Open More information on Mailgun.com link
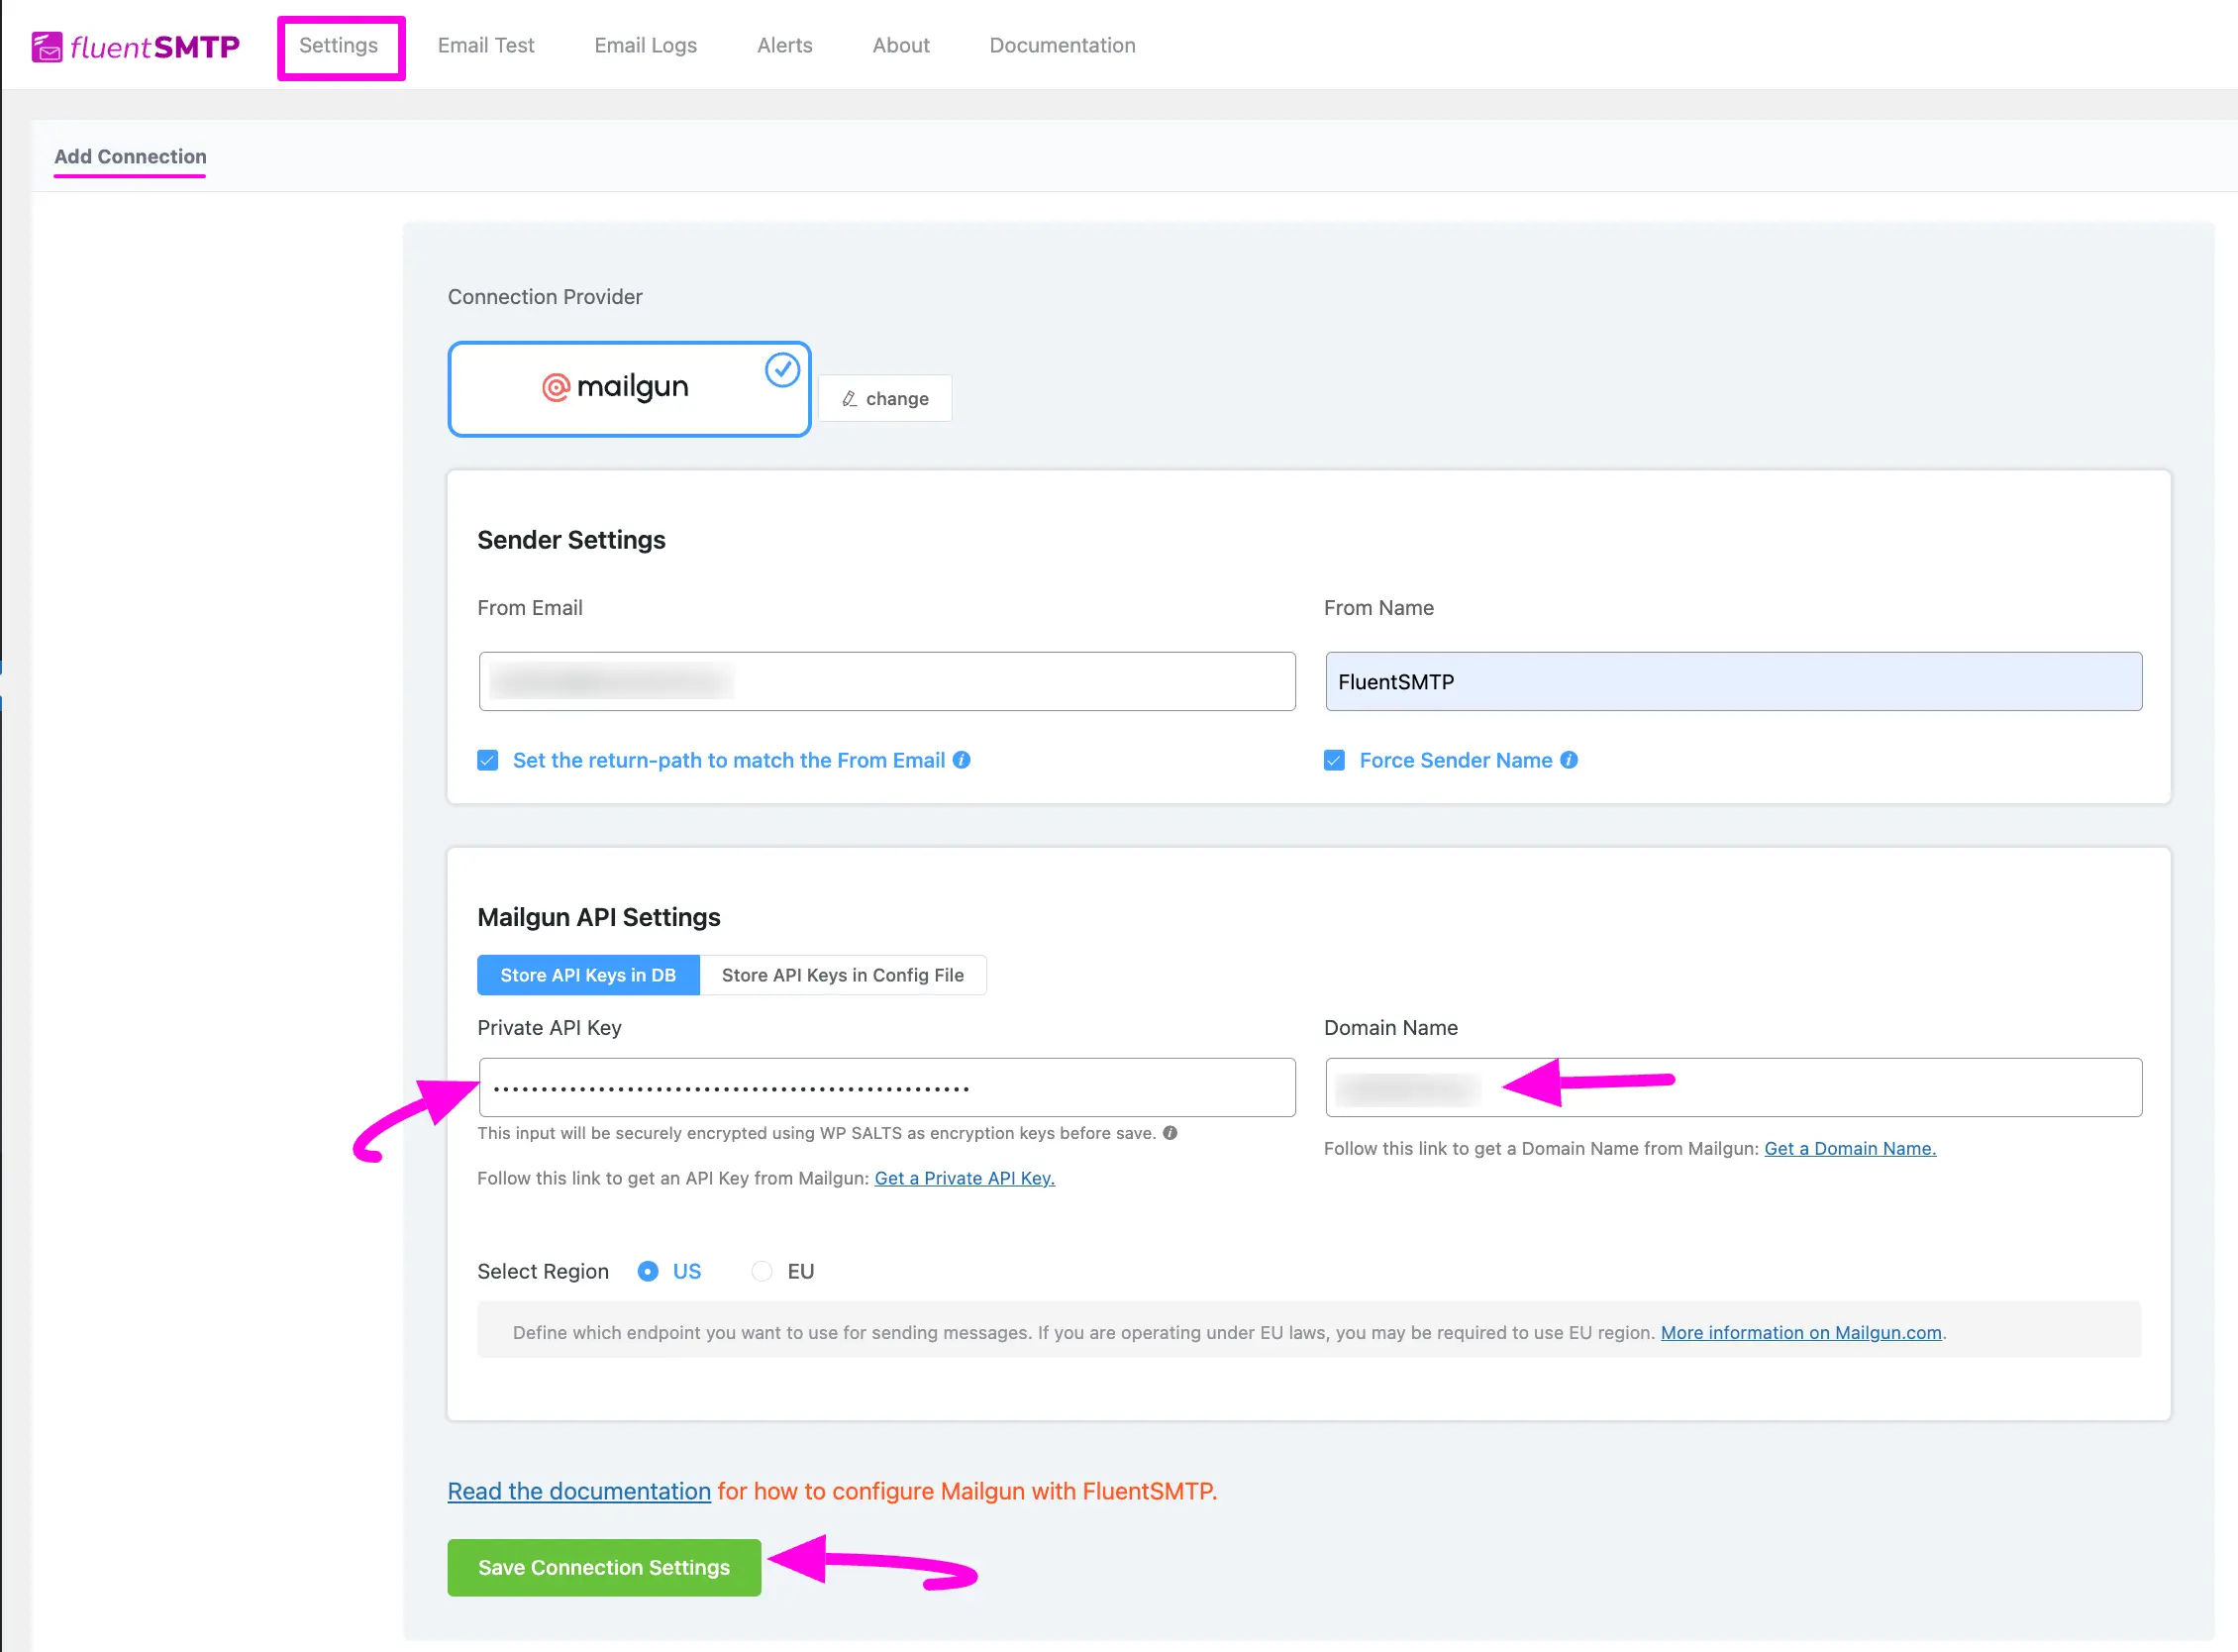 (1801, 1333)
